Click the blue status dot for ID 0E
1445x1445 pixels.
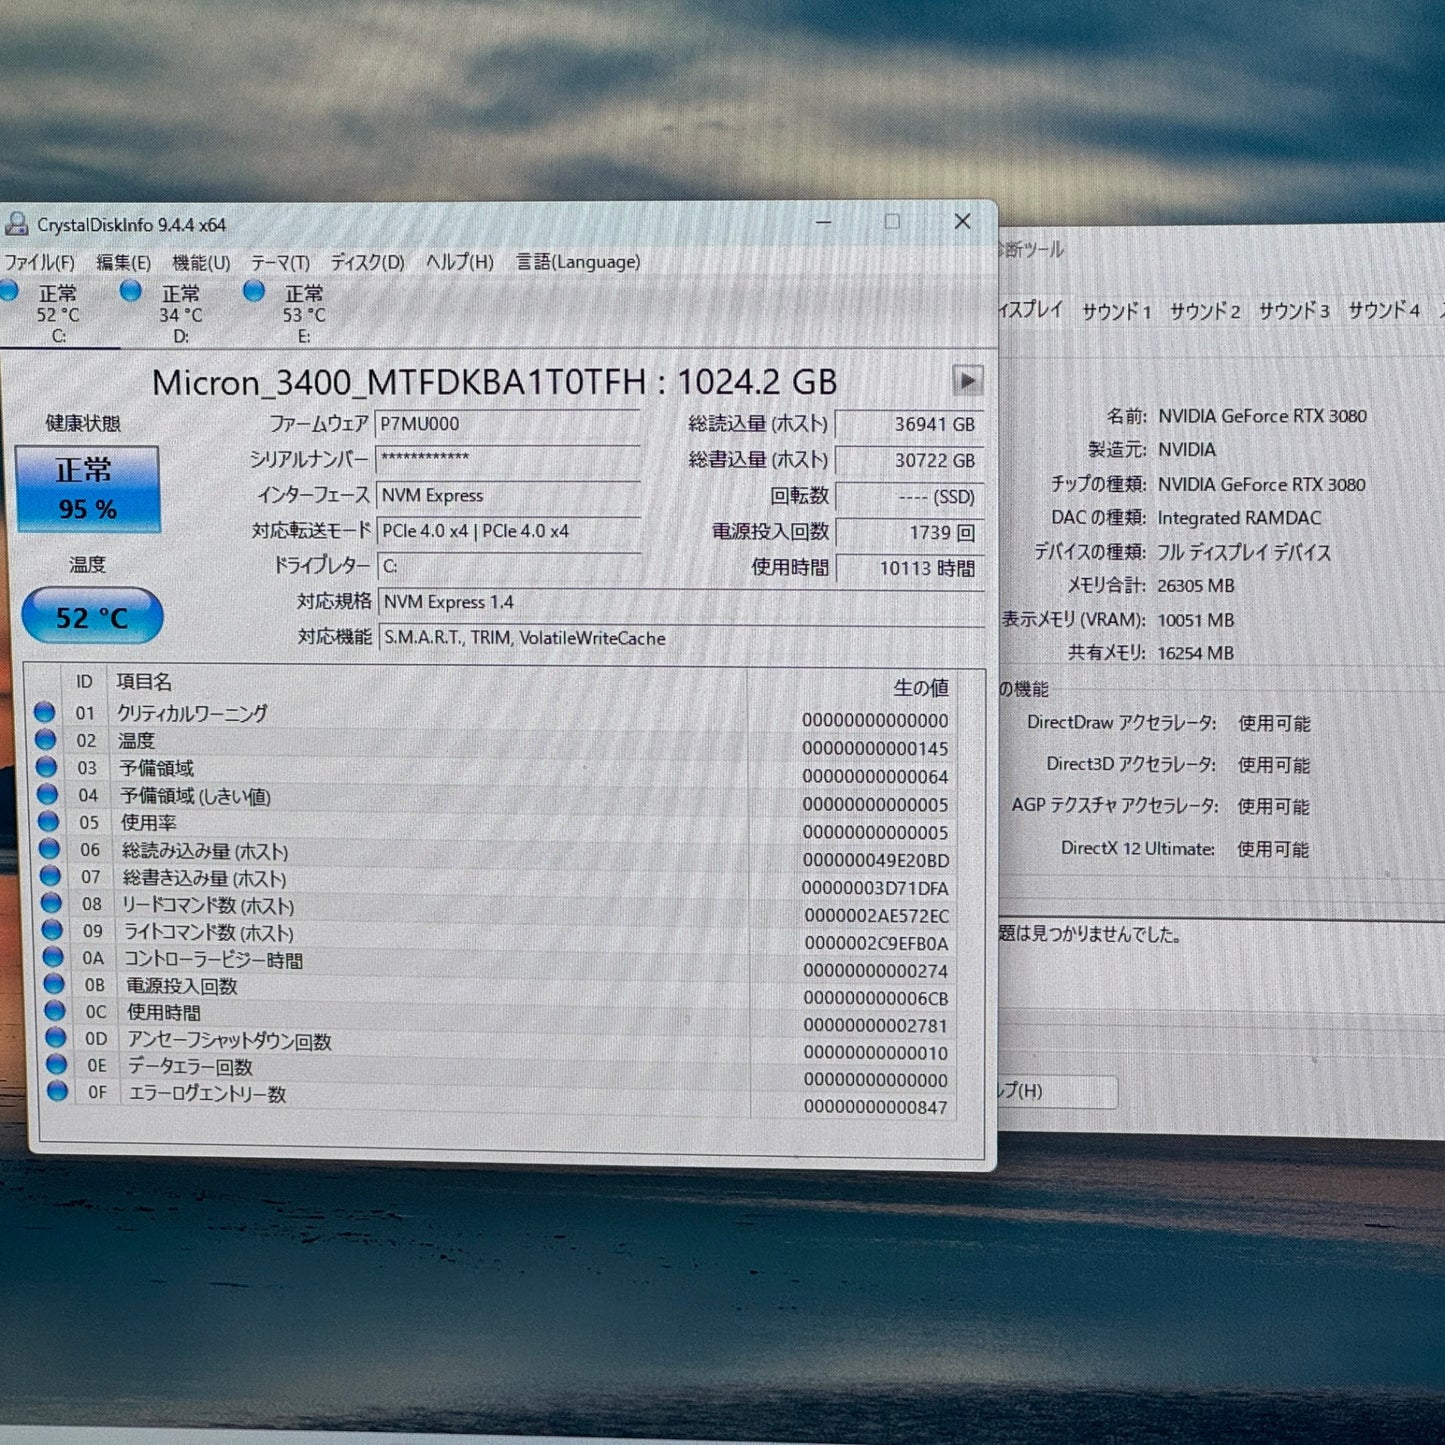pyautogui.click(x=57, y=1064)
